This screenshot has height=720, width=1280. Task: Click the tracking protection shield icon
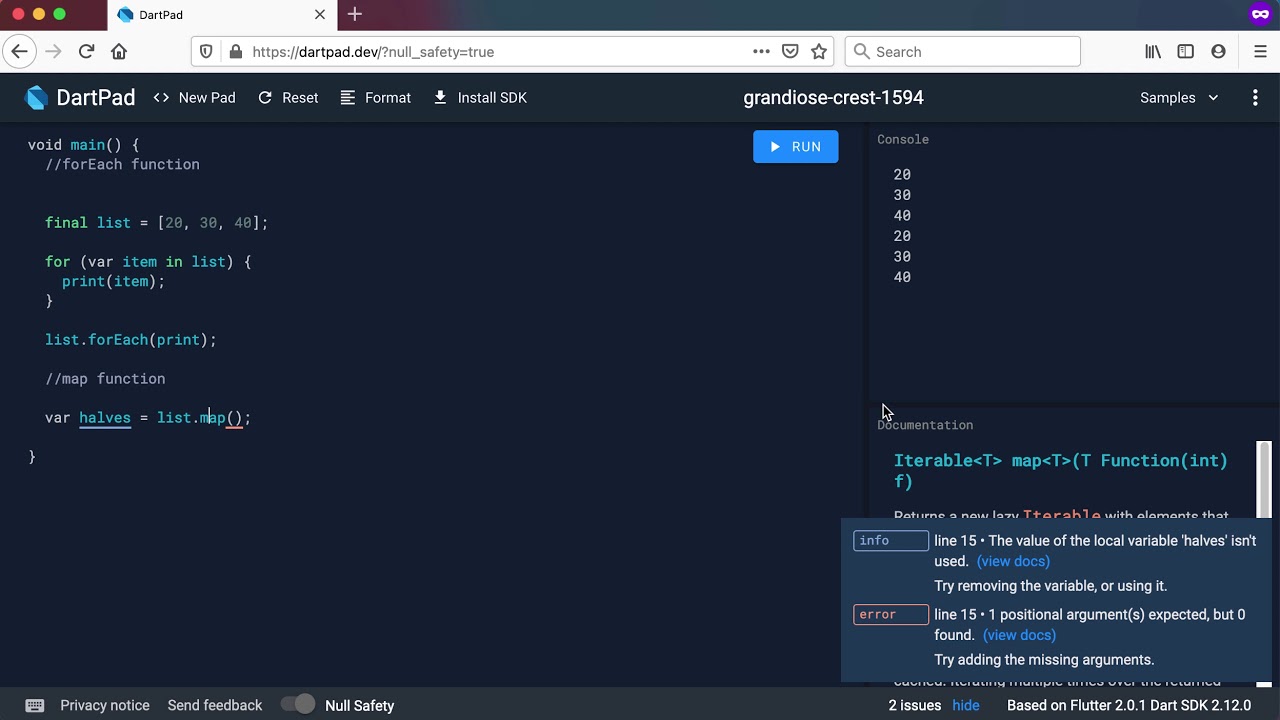point(206,52)
